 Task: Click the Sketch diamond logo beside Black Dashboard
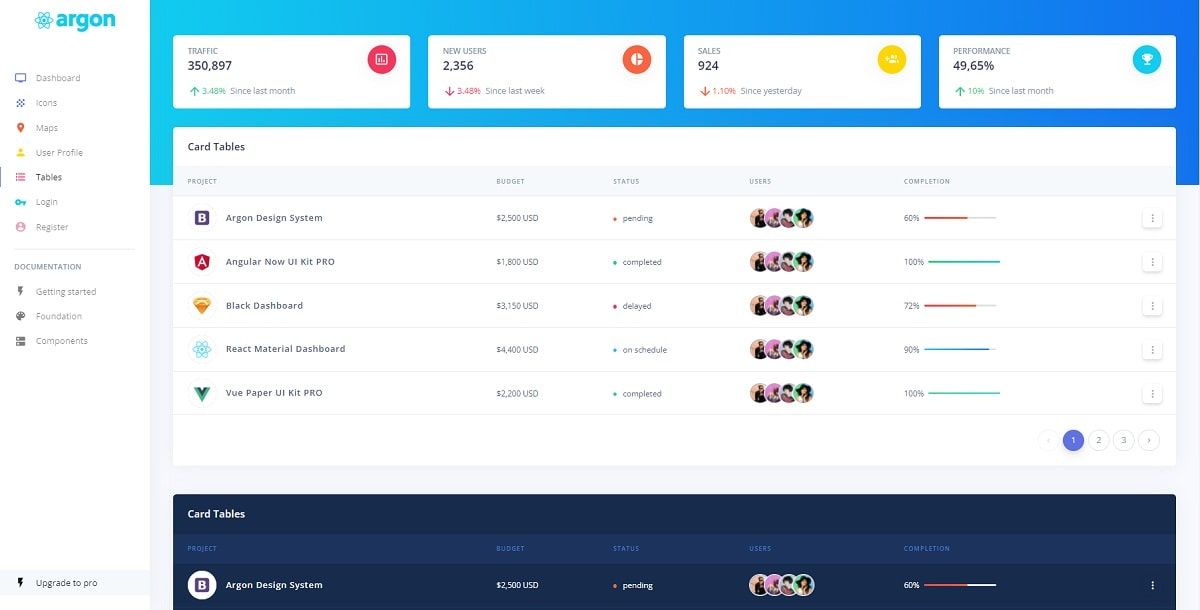(203, 305)
